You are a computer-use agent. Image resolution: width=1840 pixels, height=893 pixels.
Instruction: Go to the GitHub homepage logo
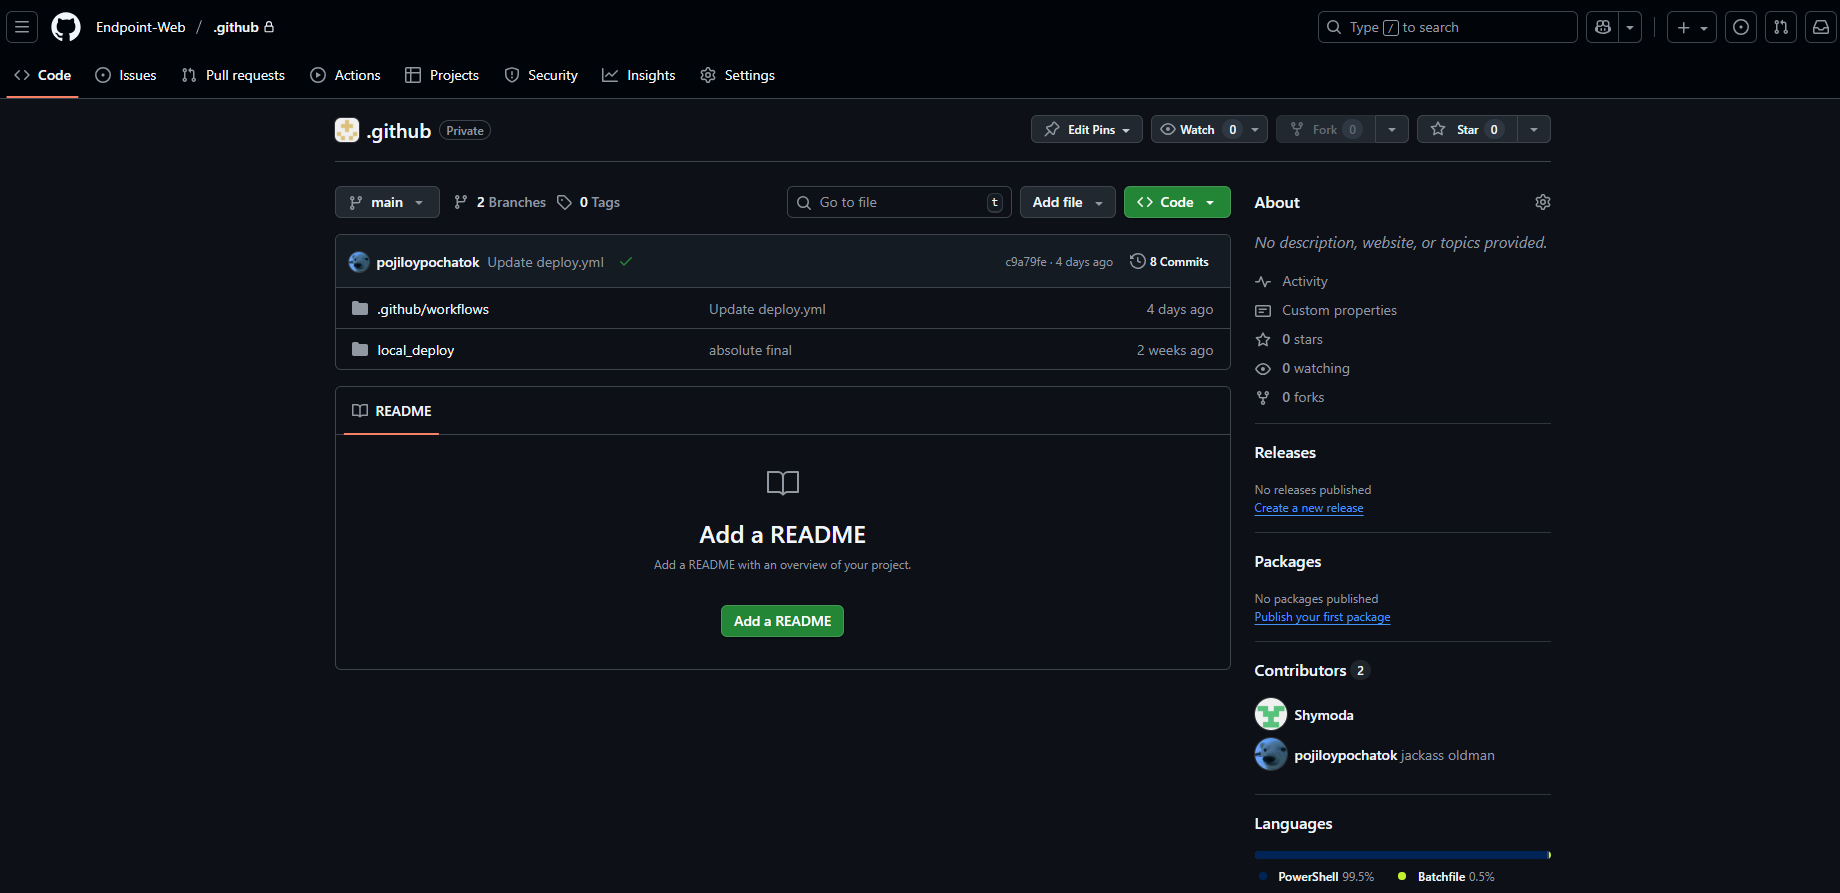[66, 27]
